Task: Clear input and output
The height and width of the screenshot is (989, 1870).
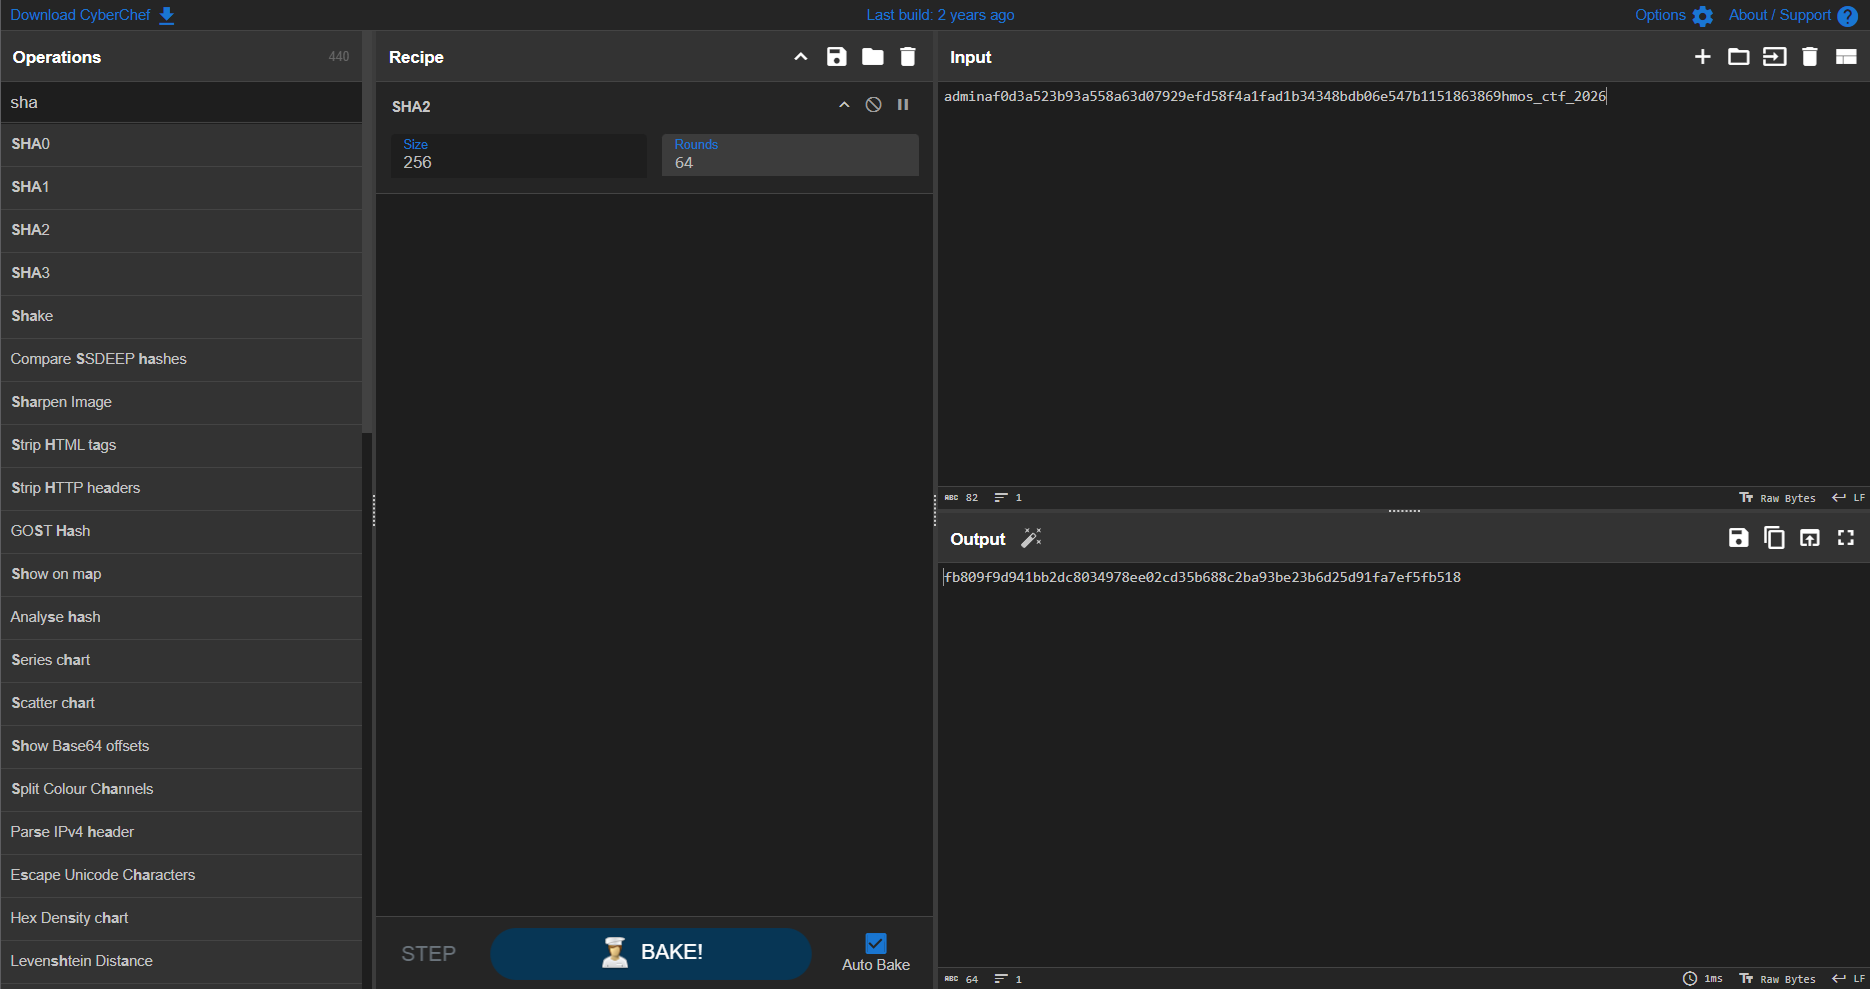Action: point(1810,57)
